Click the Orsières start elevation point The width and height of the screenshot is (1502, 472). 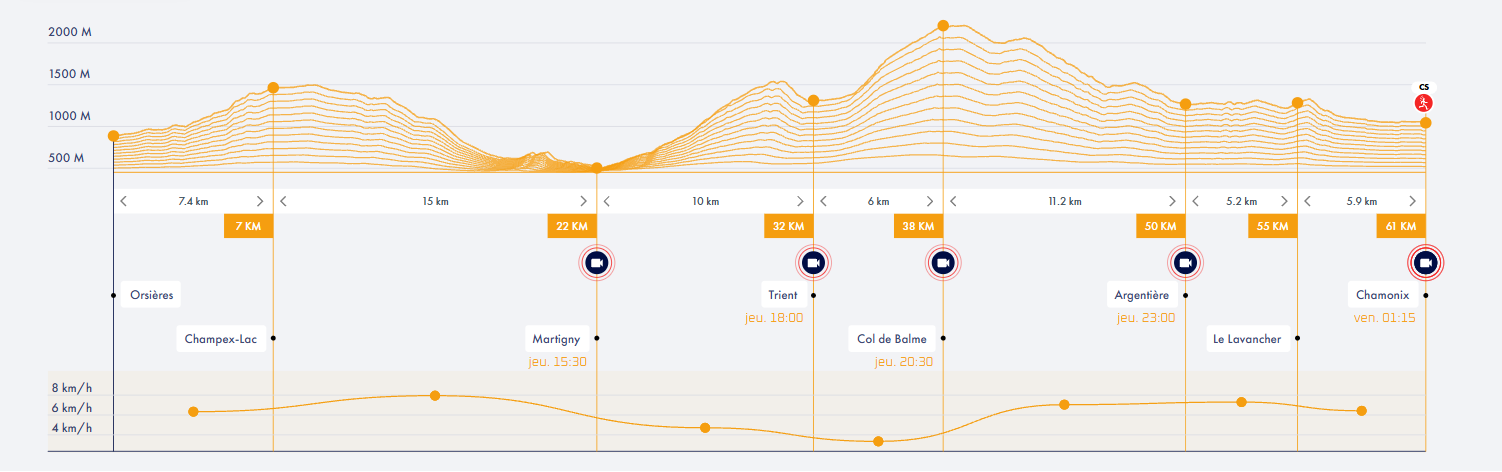pyautogui.click(x=113, y=136)
